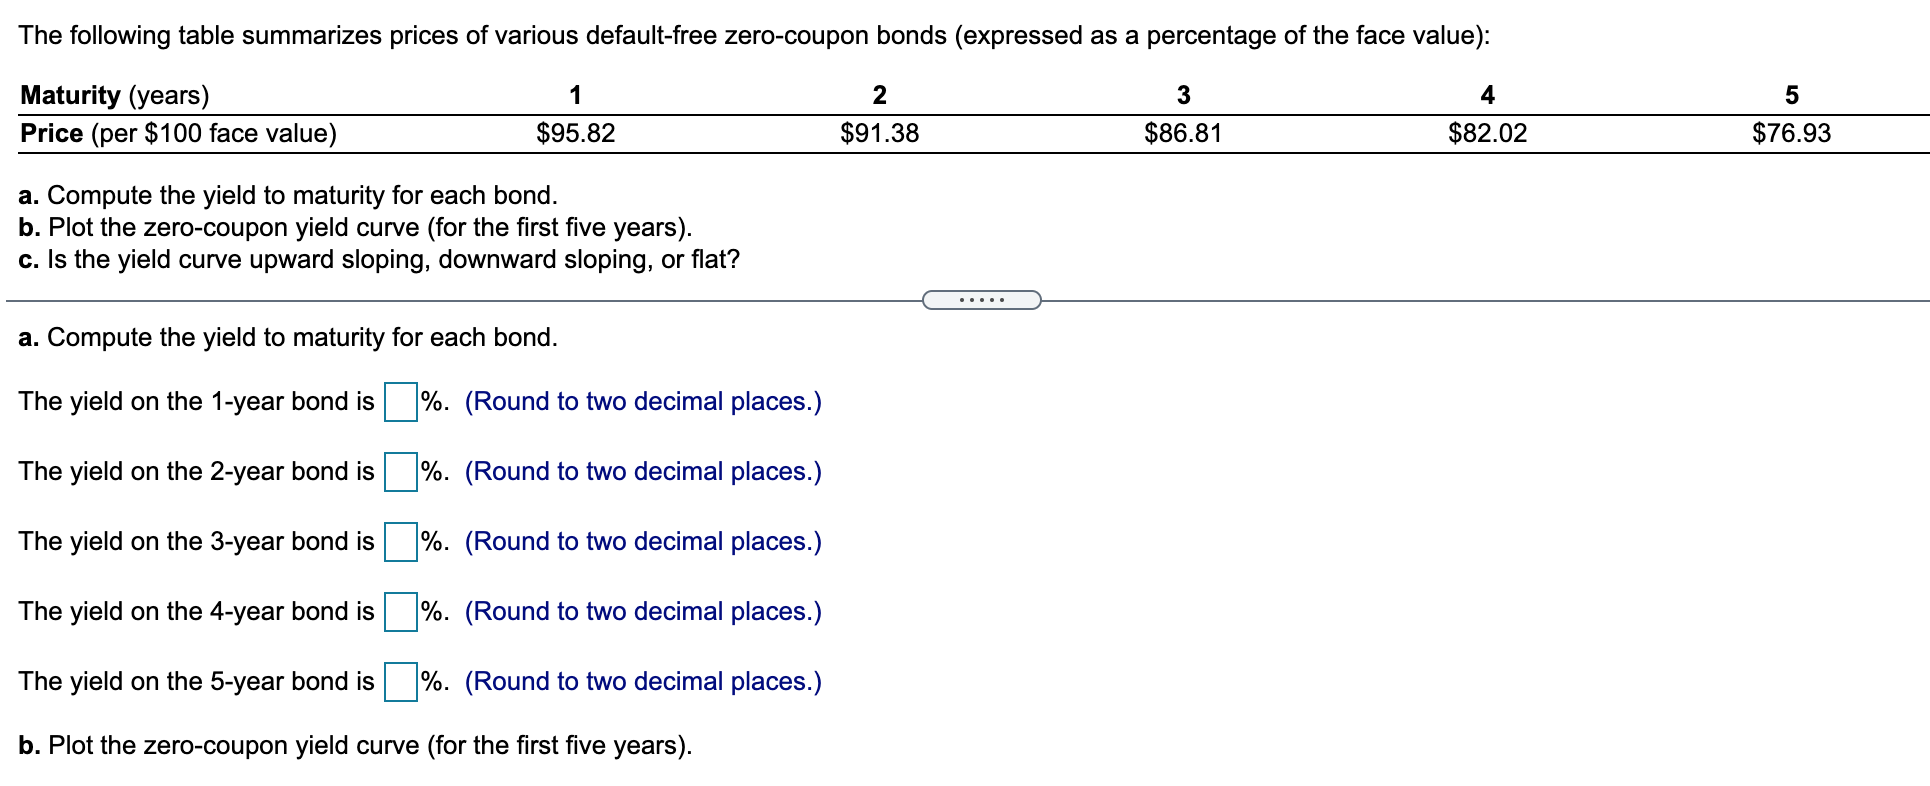Click the Maturity (years) table header
The height and width of the screenshot is (786, 1930).
pyautogui.click(x=113, y=96)
